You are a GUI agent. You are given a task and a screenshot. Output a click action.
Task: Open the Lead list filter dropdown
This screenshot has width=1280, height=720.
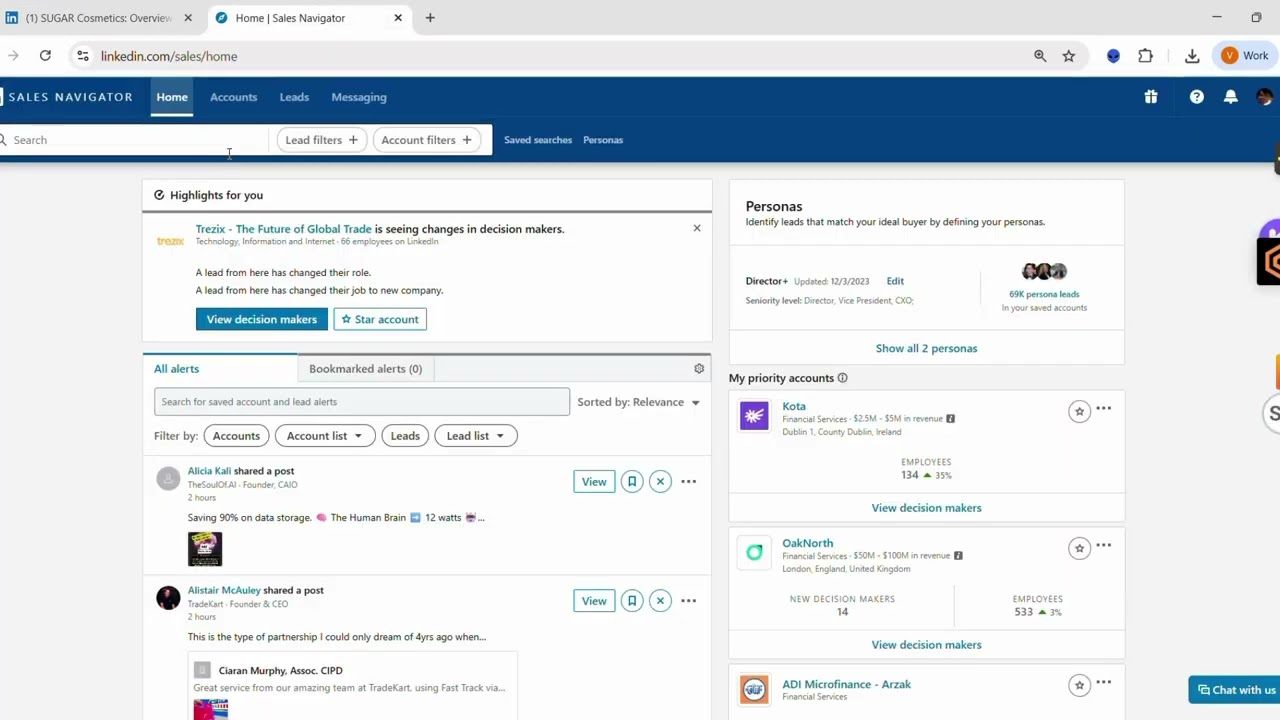click(475, 436)
